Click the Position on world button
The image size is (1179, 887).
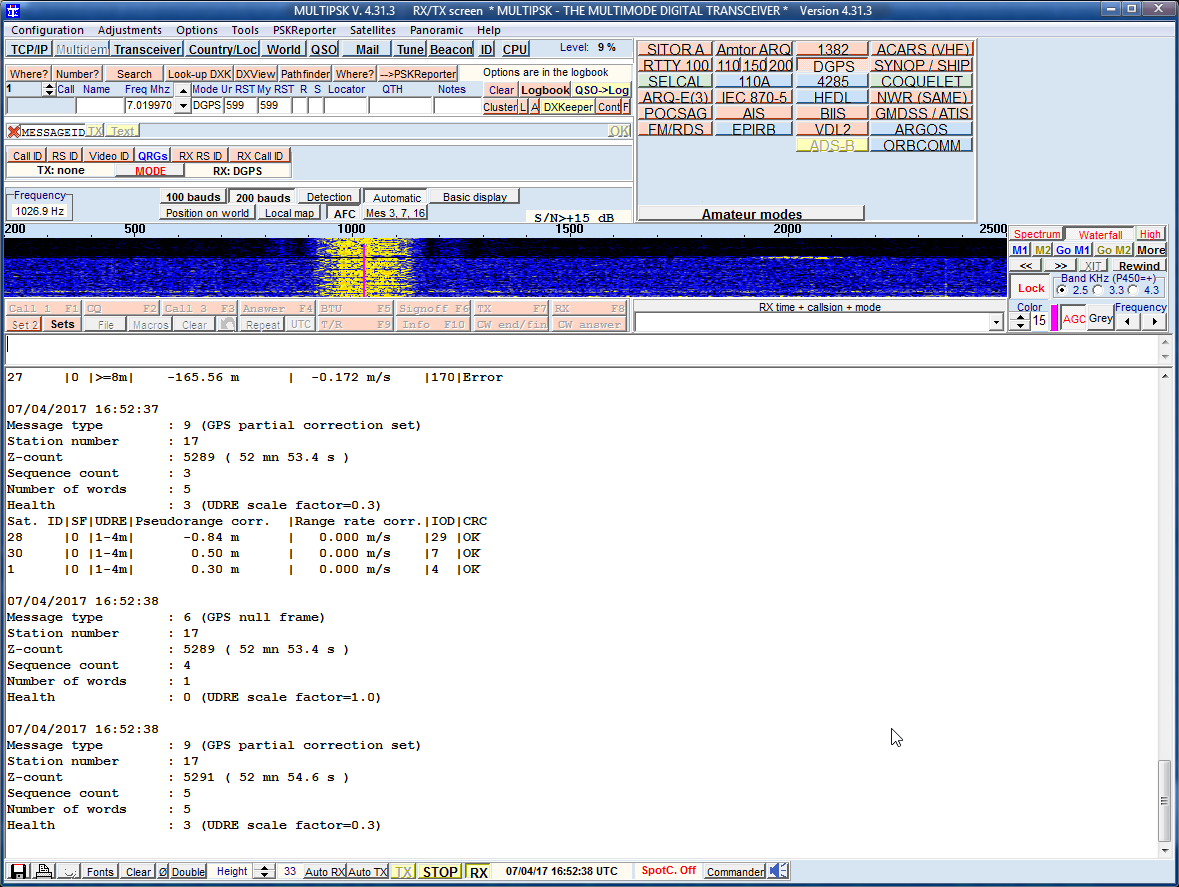(x=207, y=213)
